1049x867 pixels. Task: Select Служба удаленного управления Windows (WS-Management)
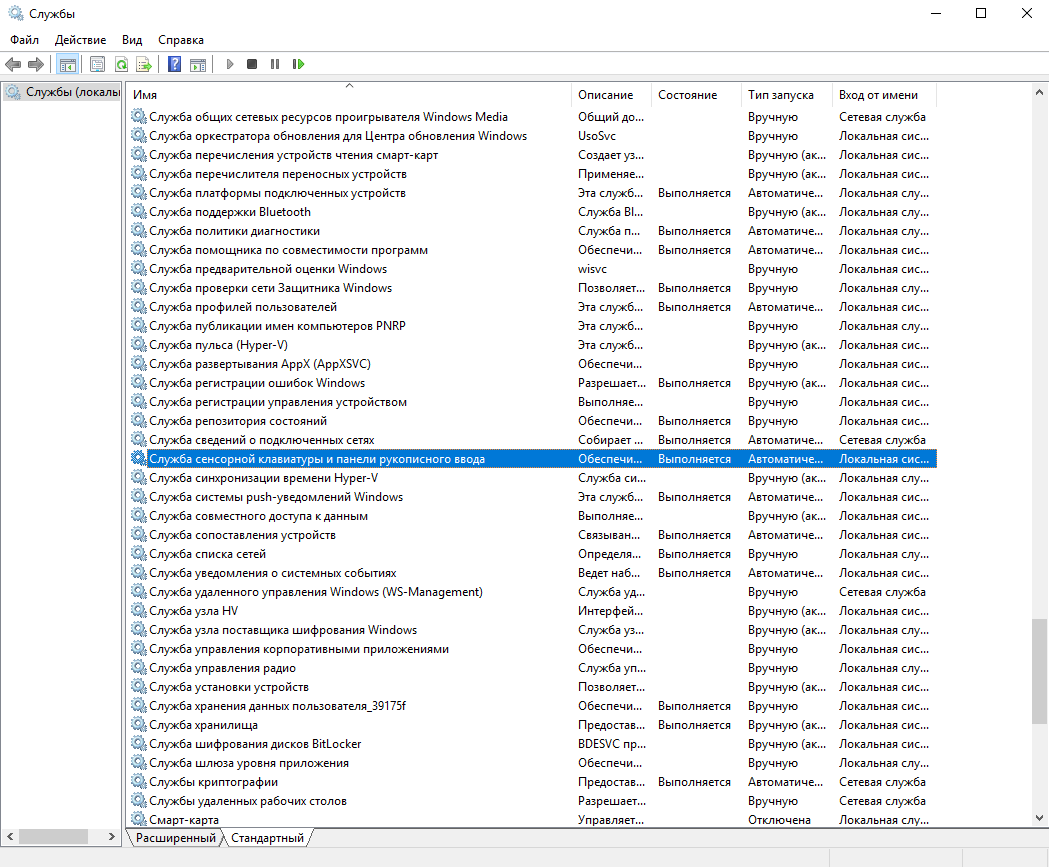pos(533,592)
